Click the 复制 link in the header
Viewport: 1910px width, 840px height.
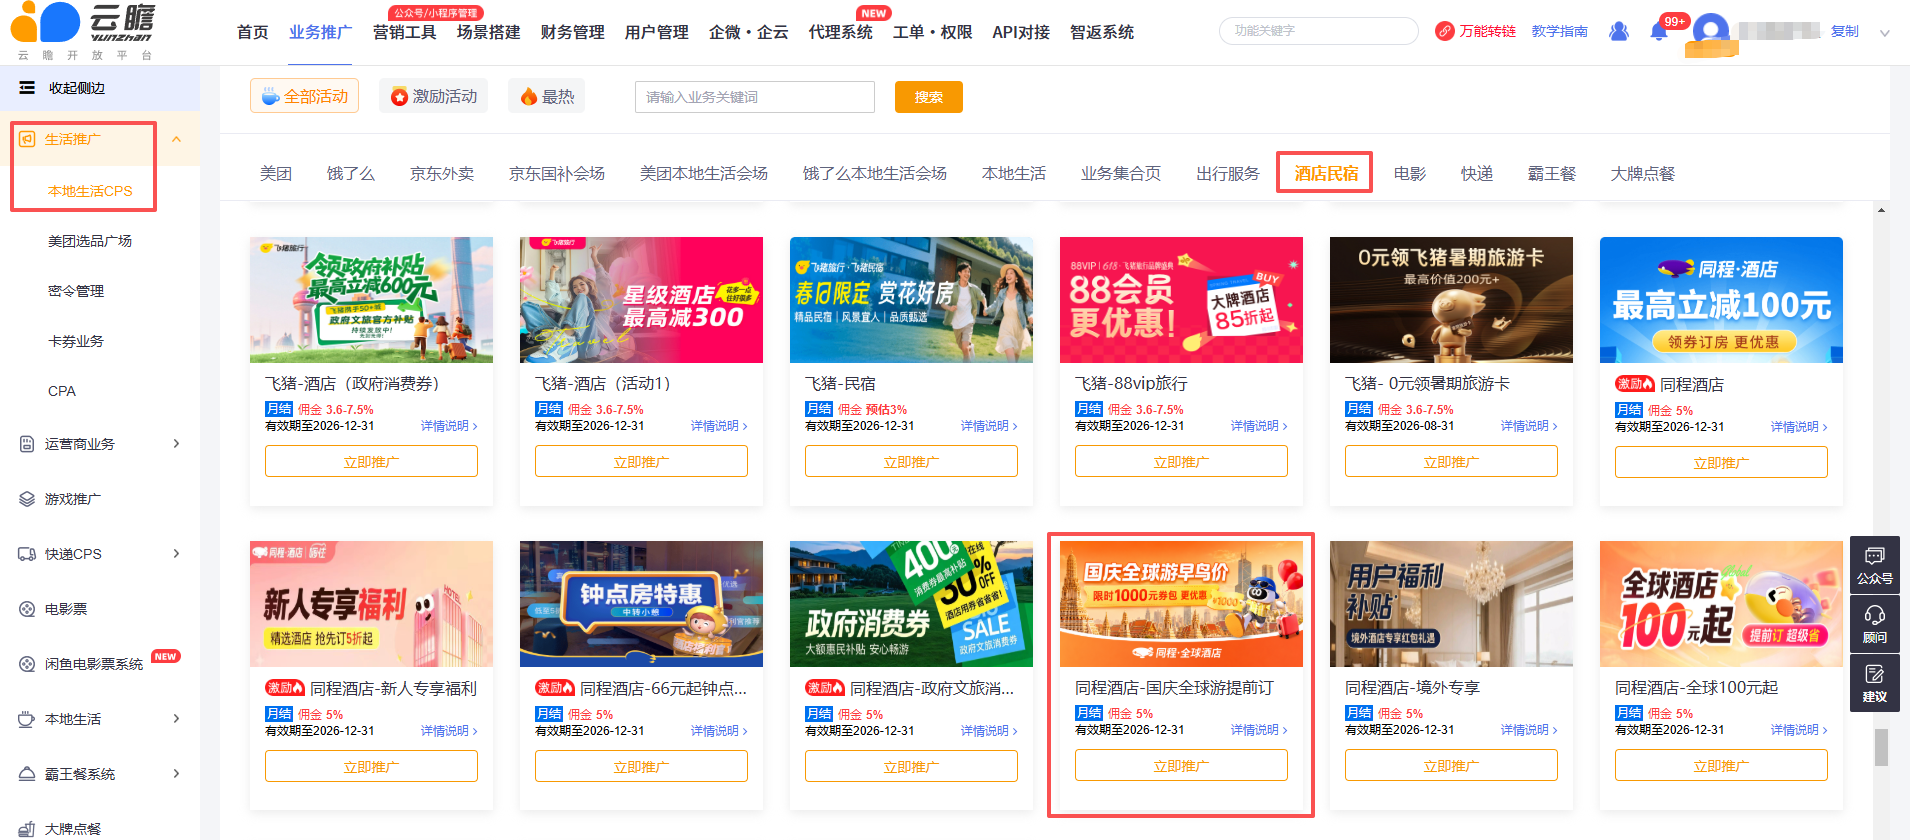click(1845, 31)
